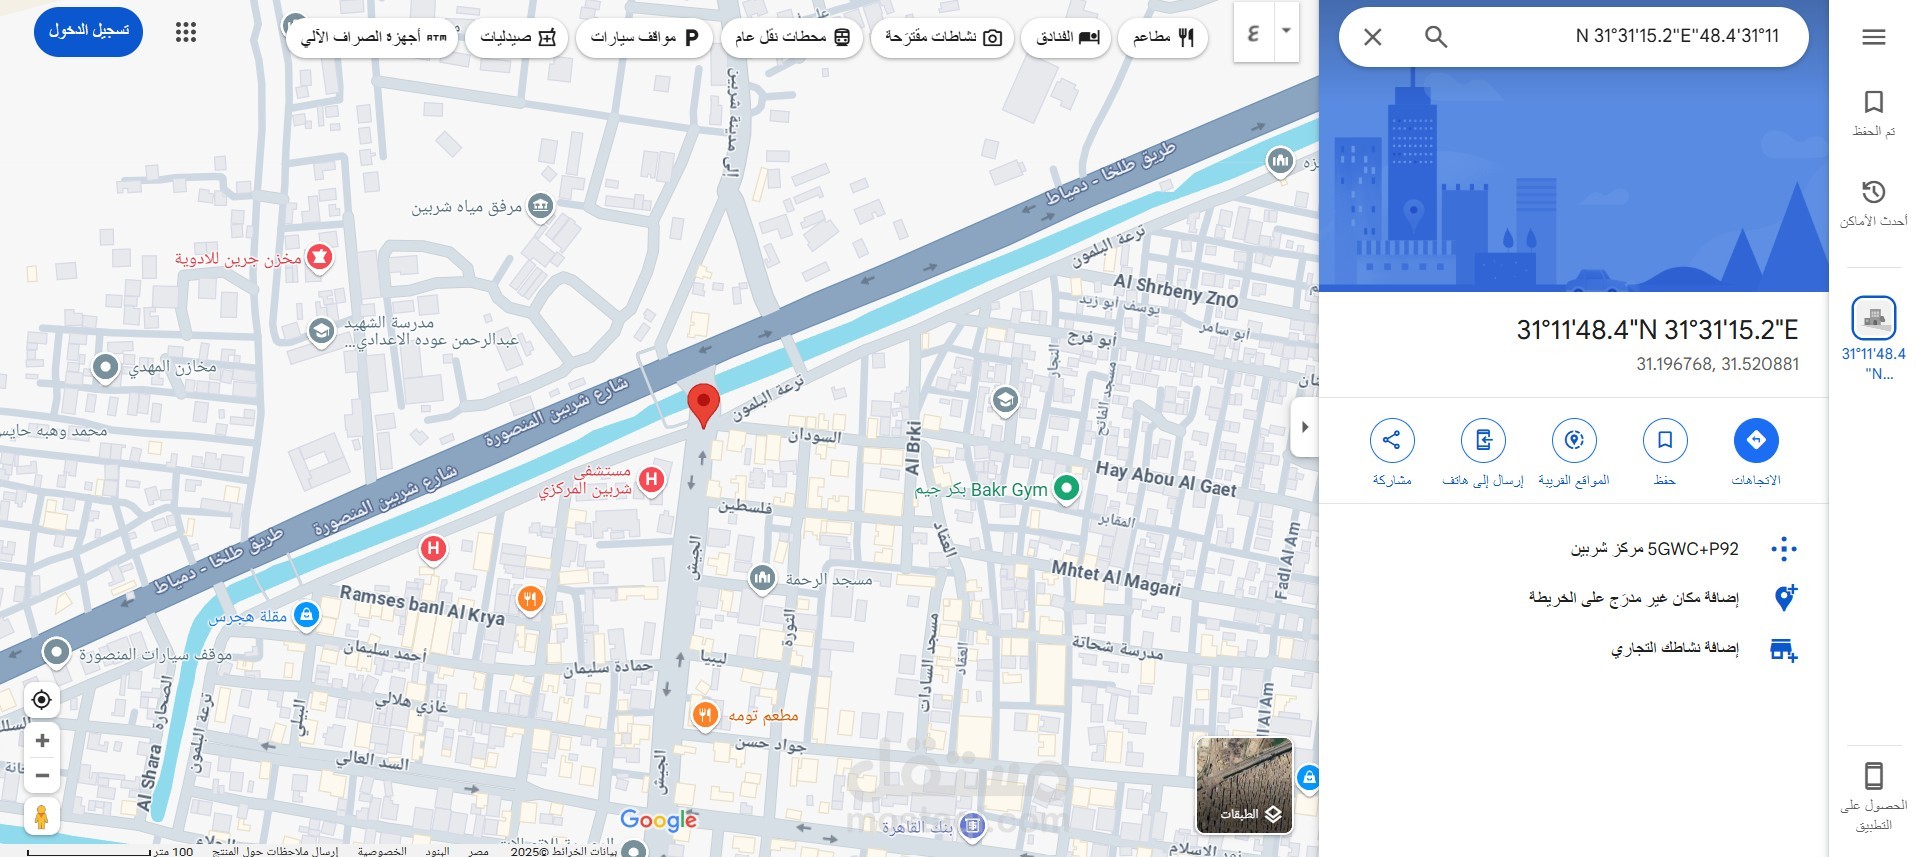Show my location with the target icon
Image resolution: width=1917 pixels, height=857 pixels.
(42, 699)
